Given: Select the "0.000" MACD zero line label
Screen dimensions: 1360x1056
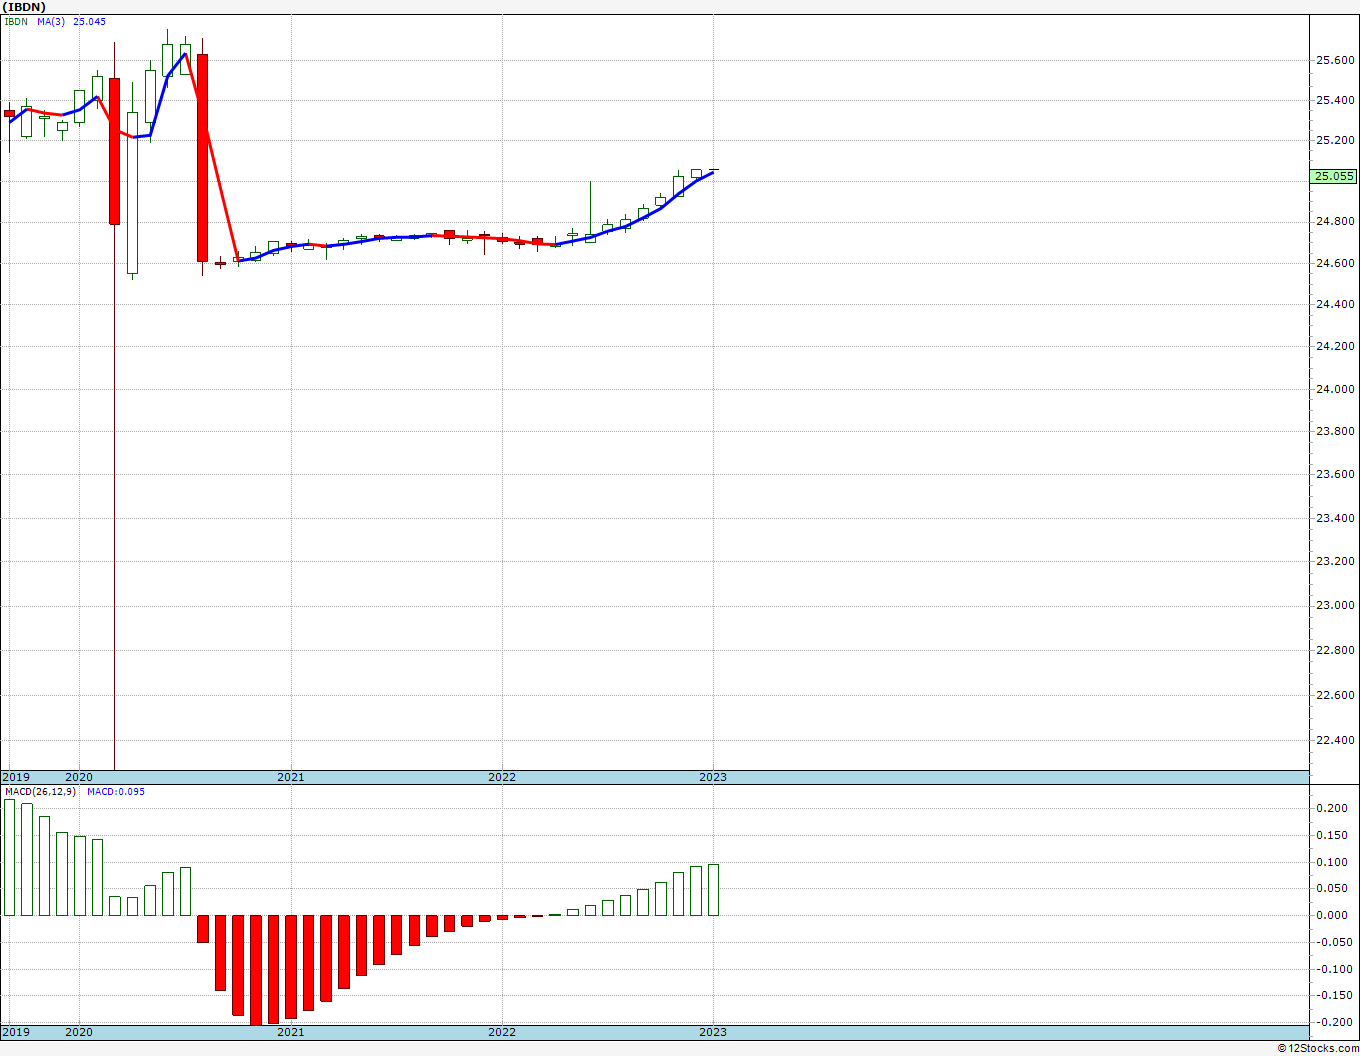Looking at the screenshot, I should [1332, 915].
